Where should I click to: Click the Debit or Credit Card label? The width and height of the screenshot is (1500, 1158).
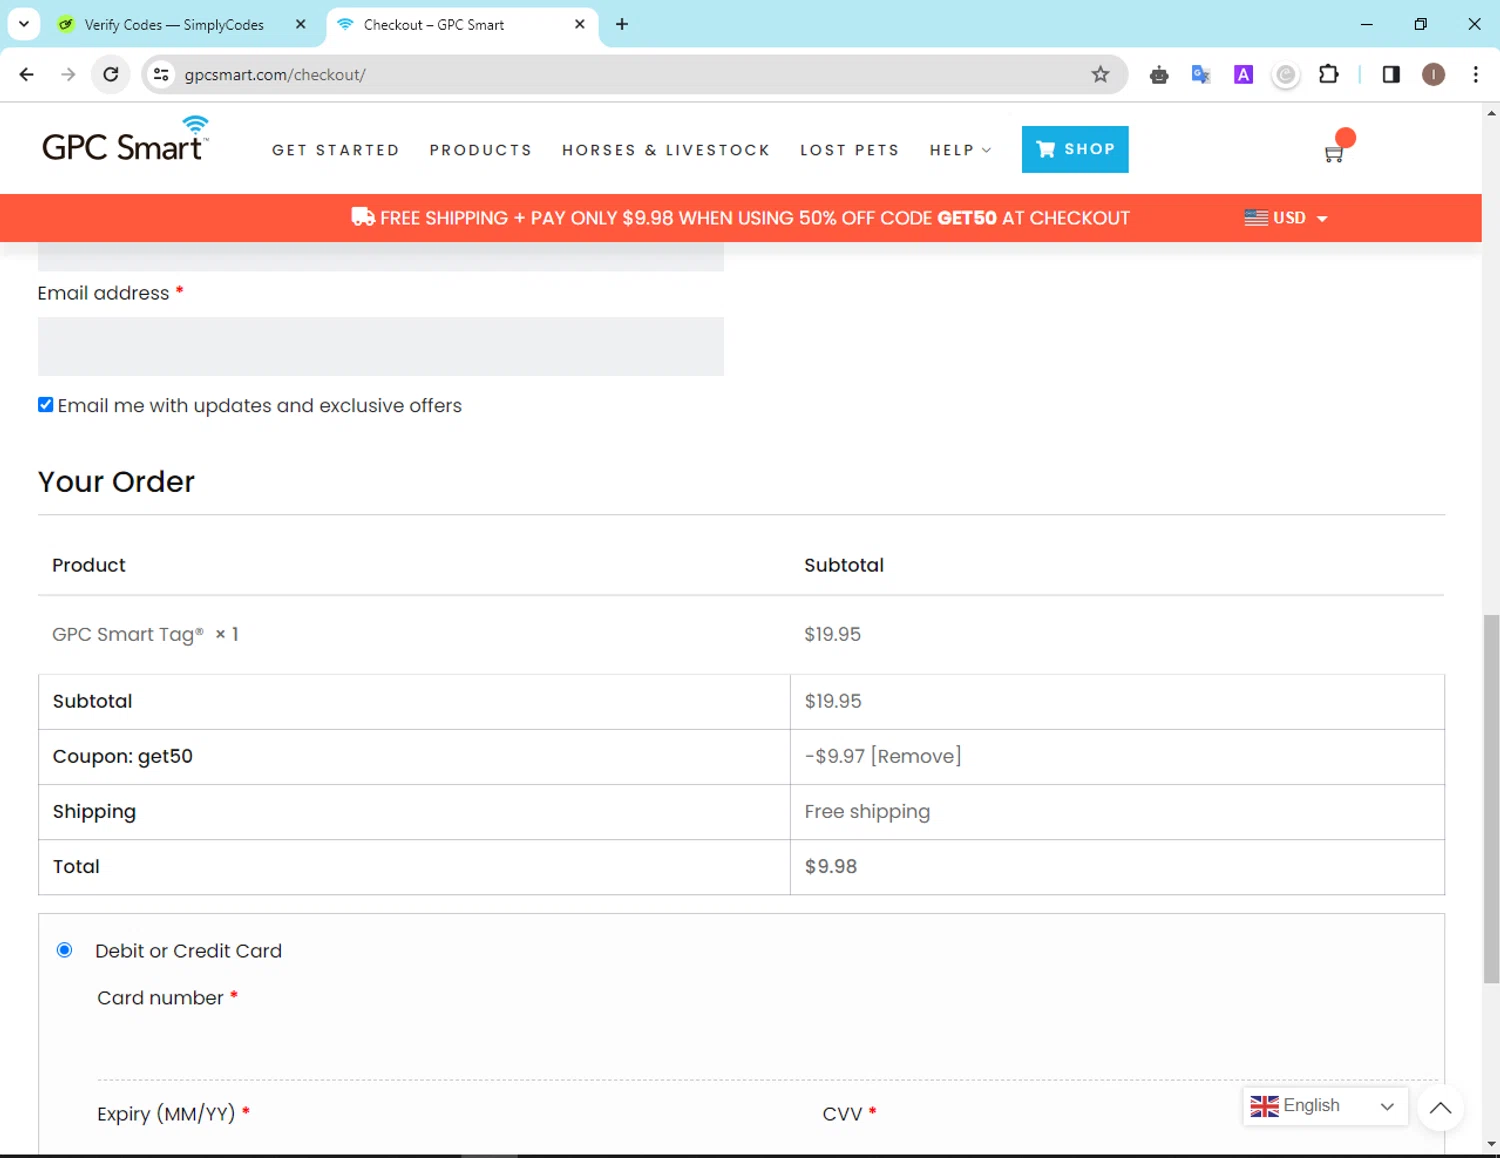(188, 951)
